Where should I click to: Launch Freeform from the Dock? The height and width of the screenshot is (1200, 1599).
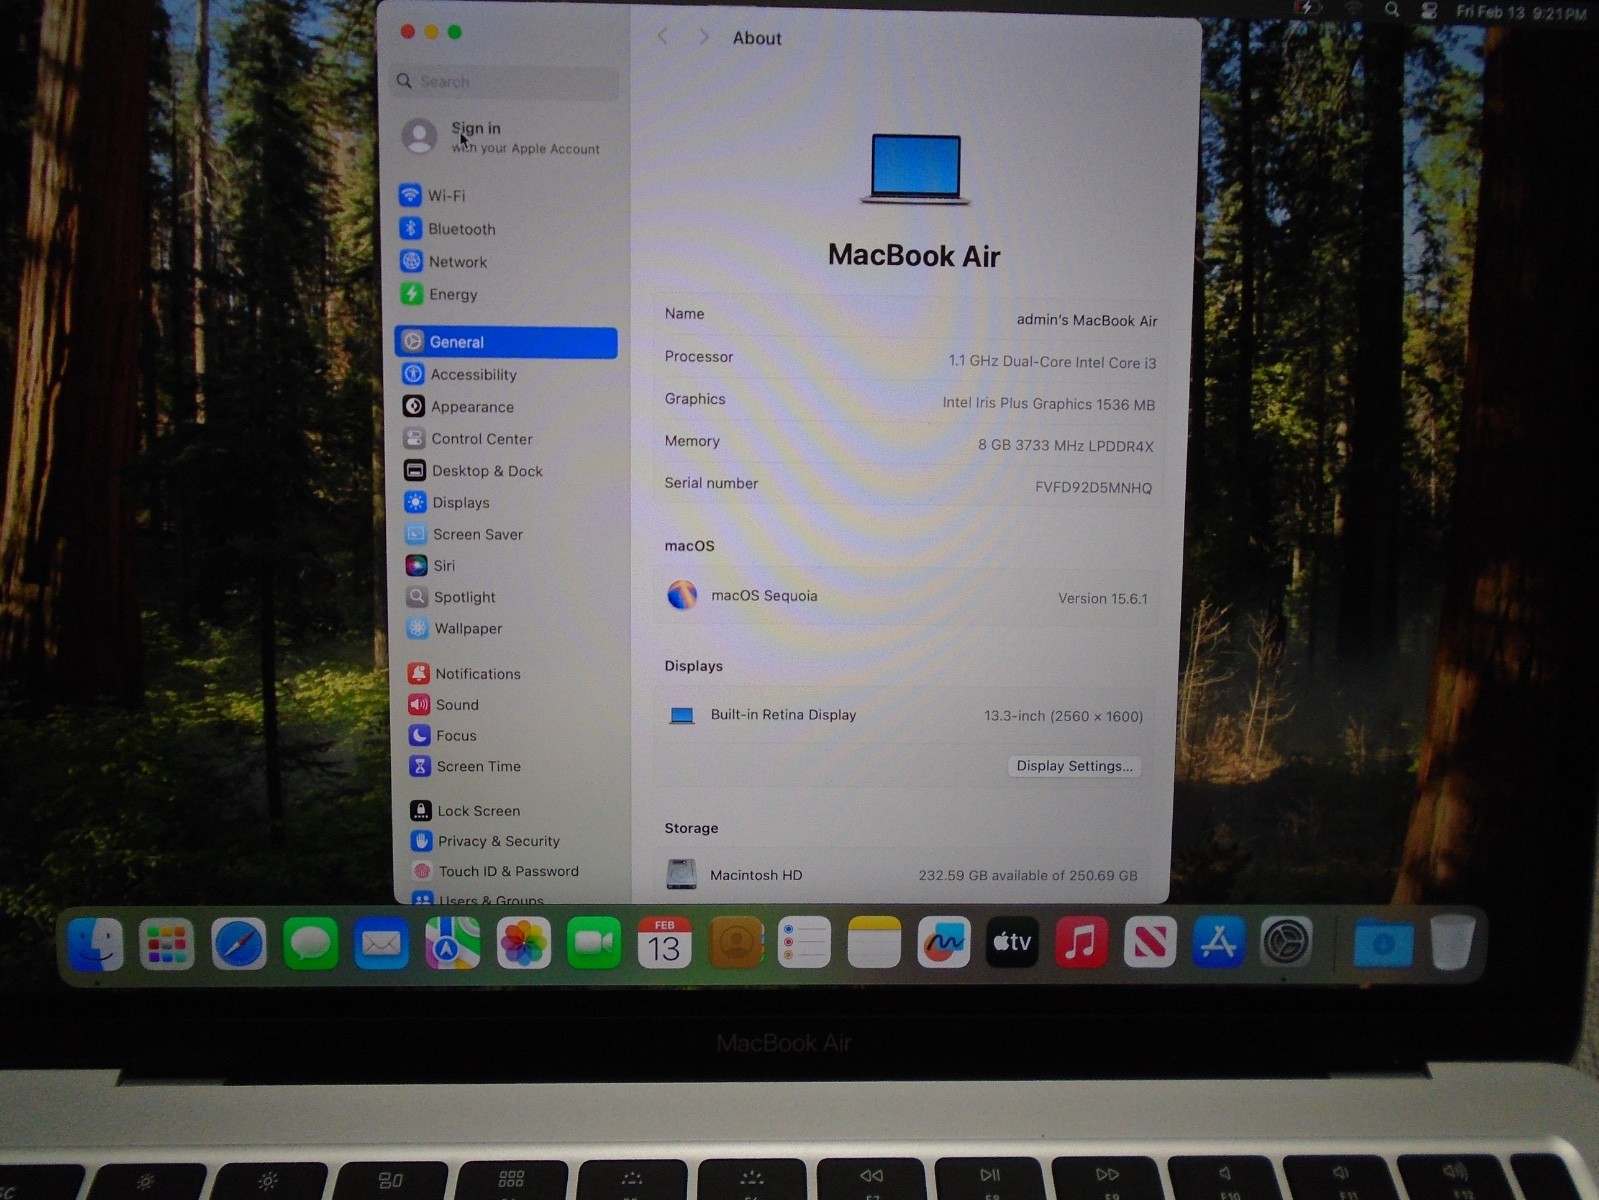click(944, 942)
